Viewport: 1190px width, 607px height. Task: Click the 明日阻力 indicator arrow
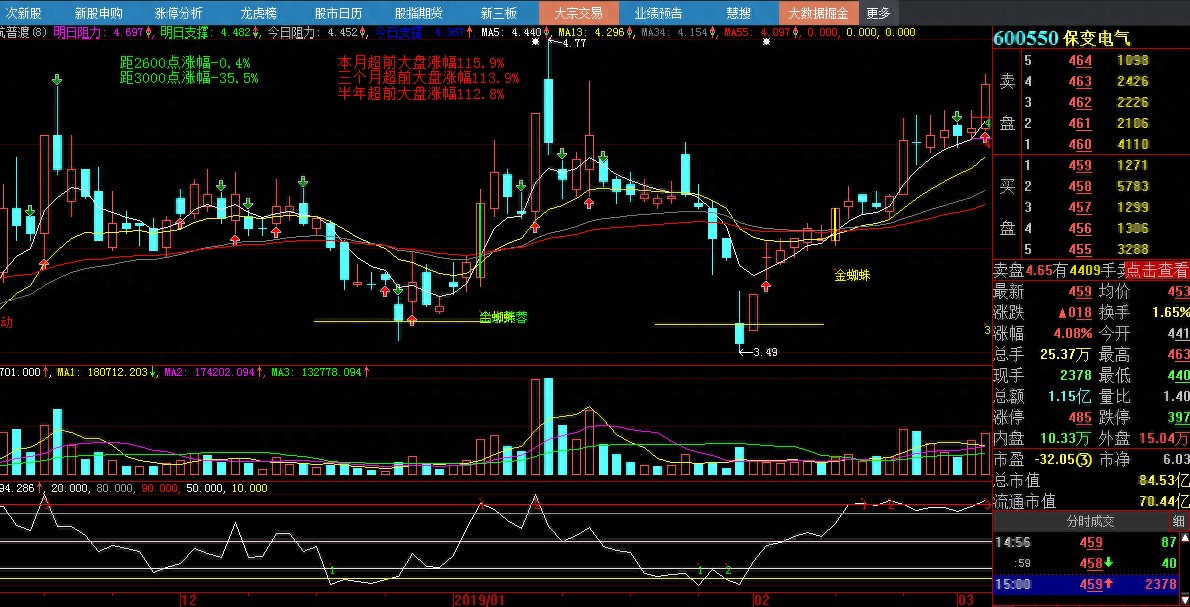[149, 33]
